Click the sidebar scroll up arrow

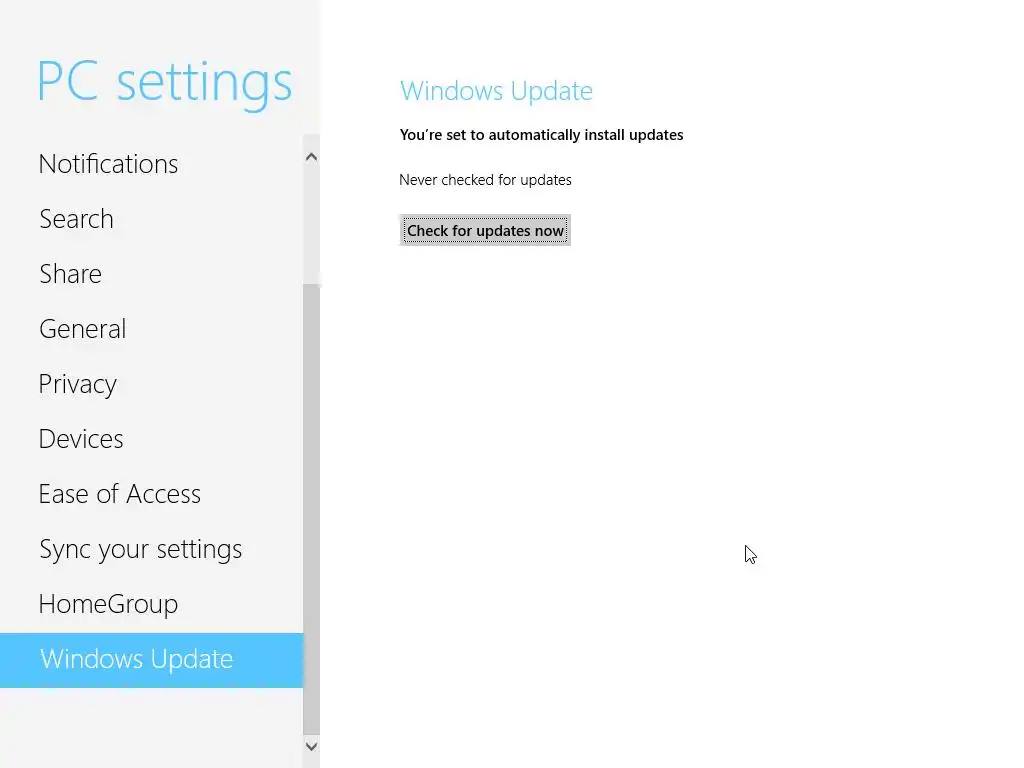[x=312, y=157]
